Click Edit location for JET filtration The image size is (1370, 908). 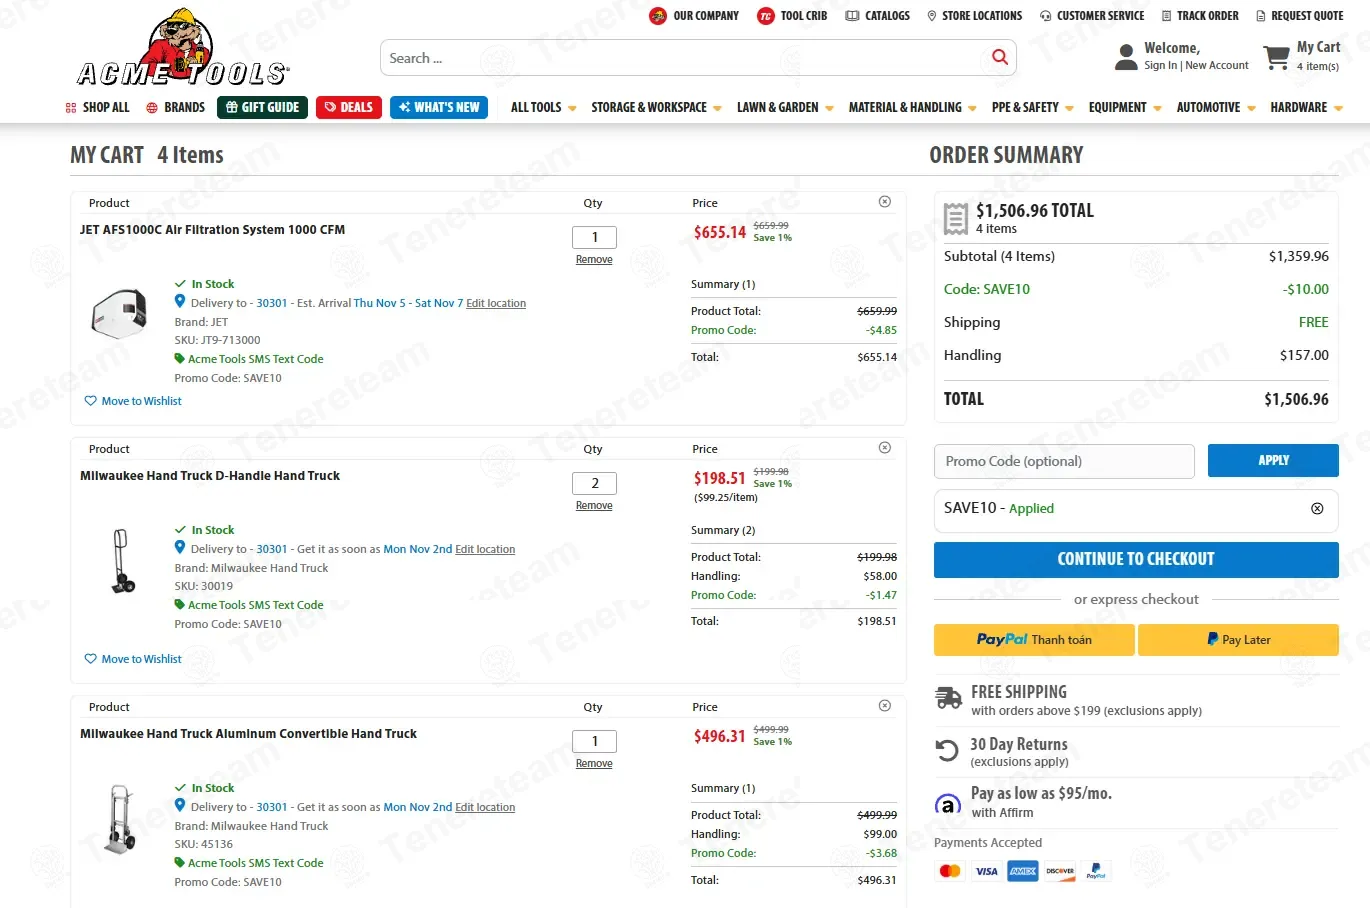coord(496,303)
